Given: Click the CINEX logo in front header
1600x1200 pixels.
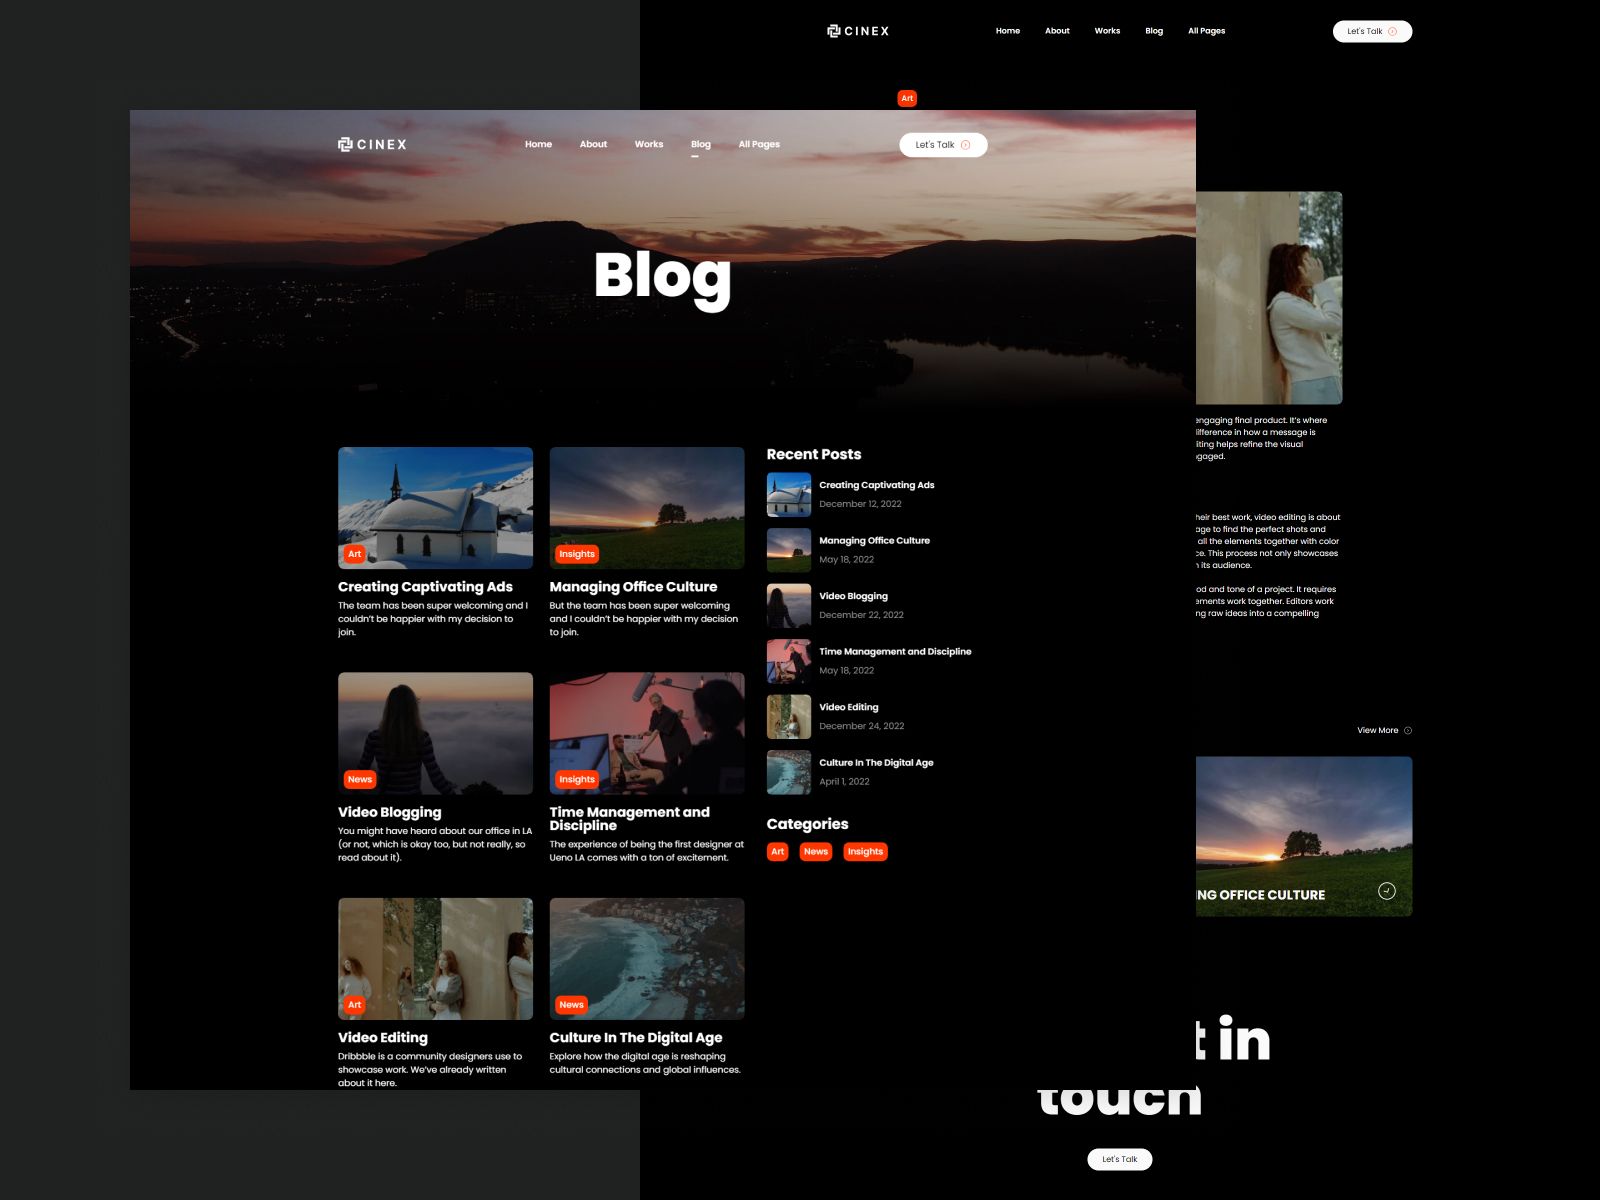Looking at the screenshot, I should coord(372,144).
